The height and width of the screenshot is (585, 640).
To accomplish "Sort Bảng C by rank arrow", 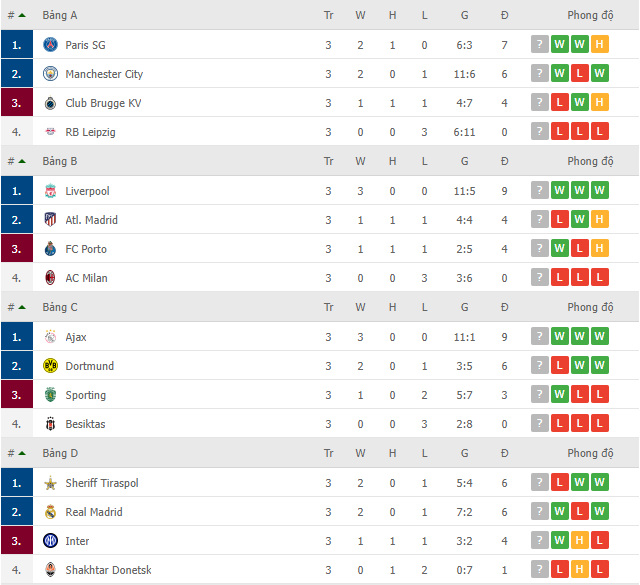I will coord(22,307).
